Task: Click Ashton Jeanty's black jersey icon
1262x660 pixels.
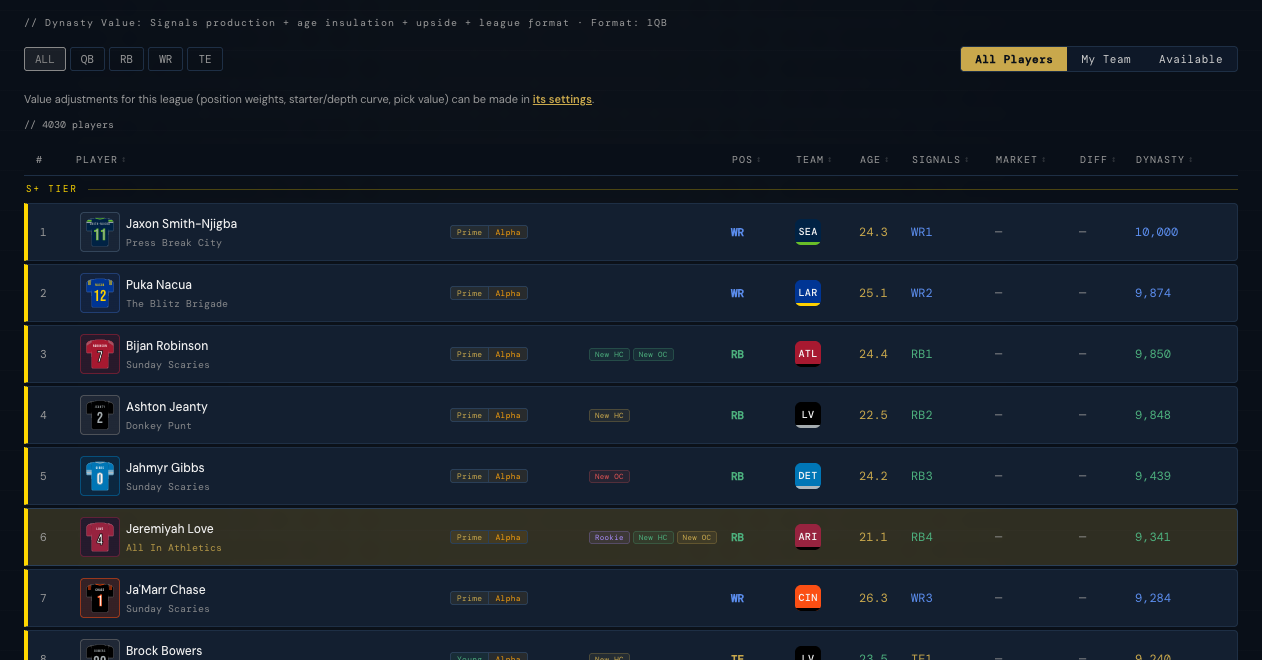Action: [x=100, y=415]
